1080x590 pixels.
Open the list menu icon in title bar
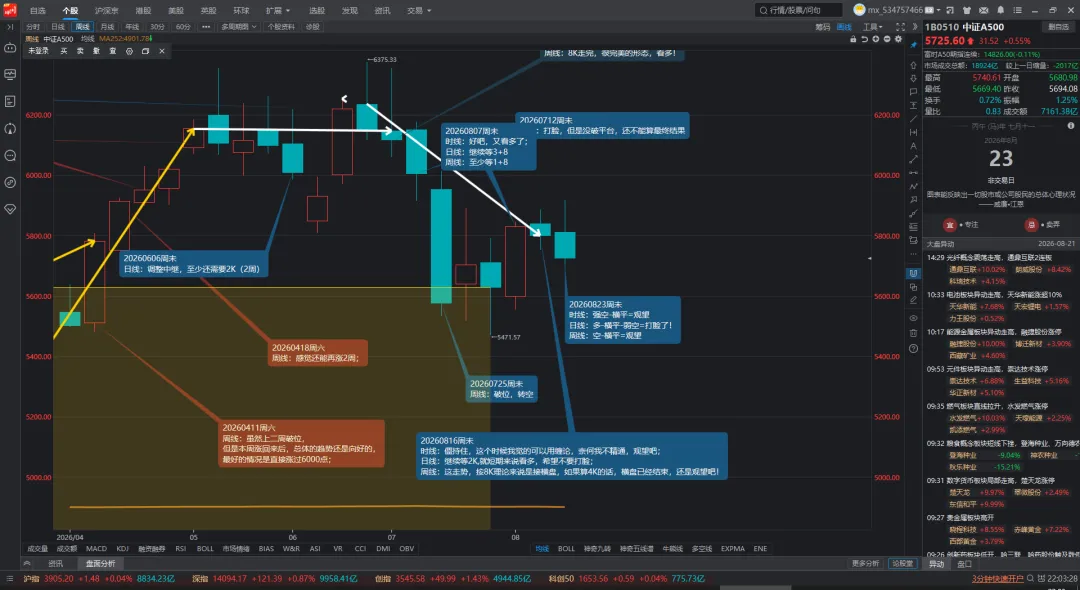click(x=1017, y=10)
